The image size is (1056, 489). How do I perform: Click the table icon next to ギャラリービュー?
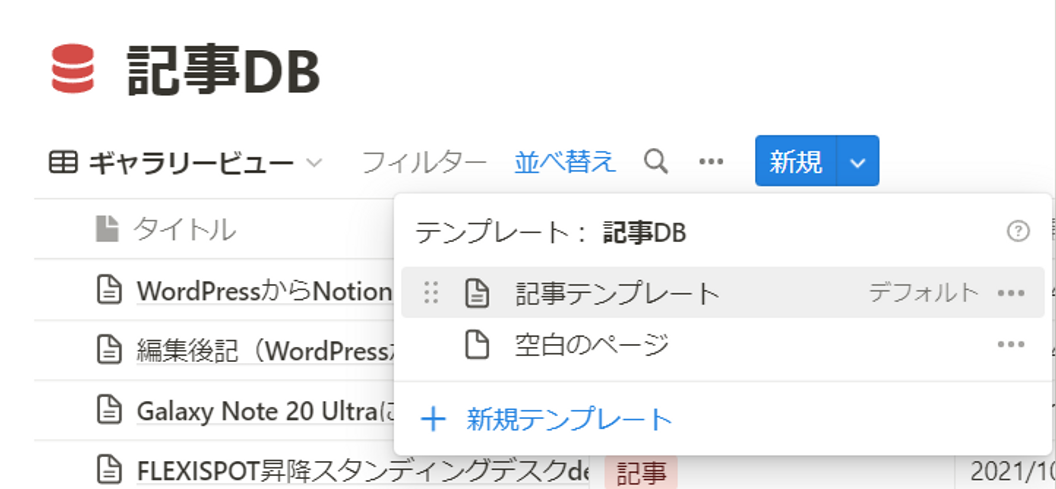click(63, 162)
